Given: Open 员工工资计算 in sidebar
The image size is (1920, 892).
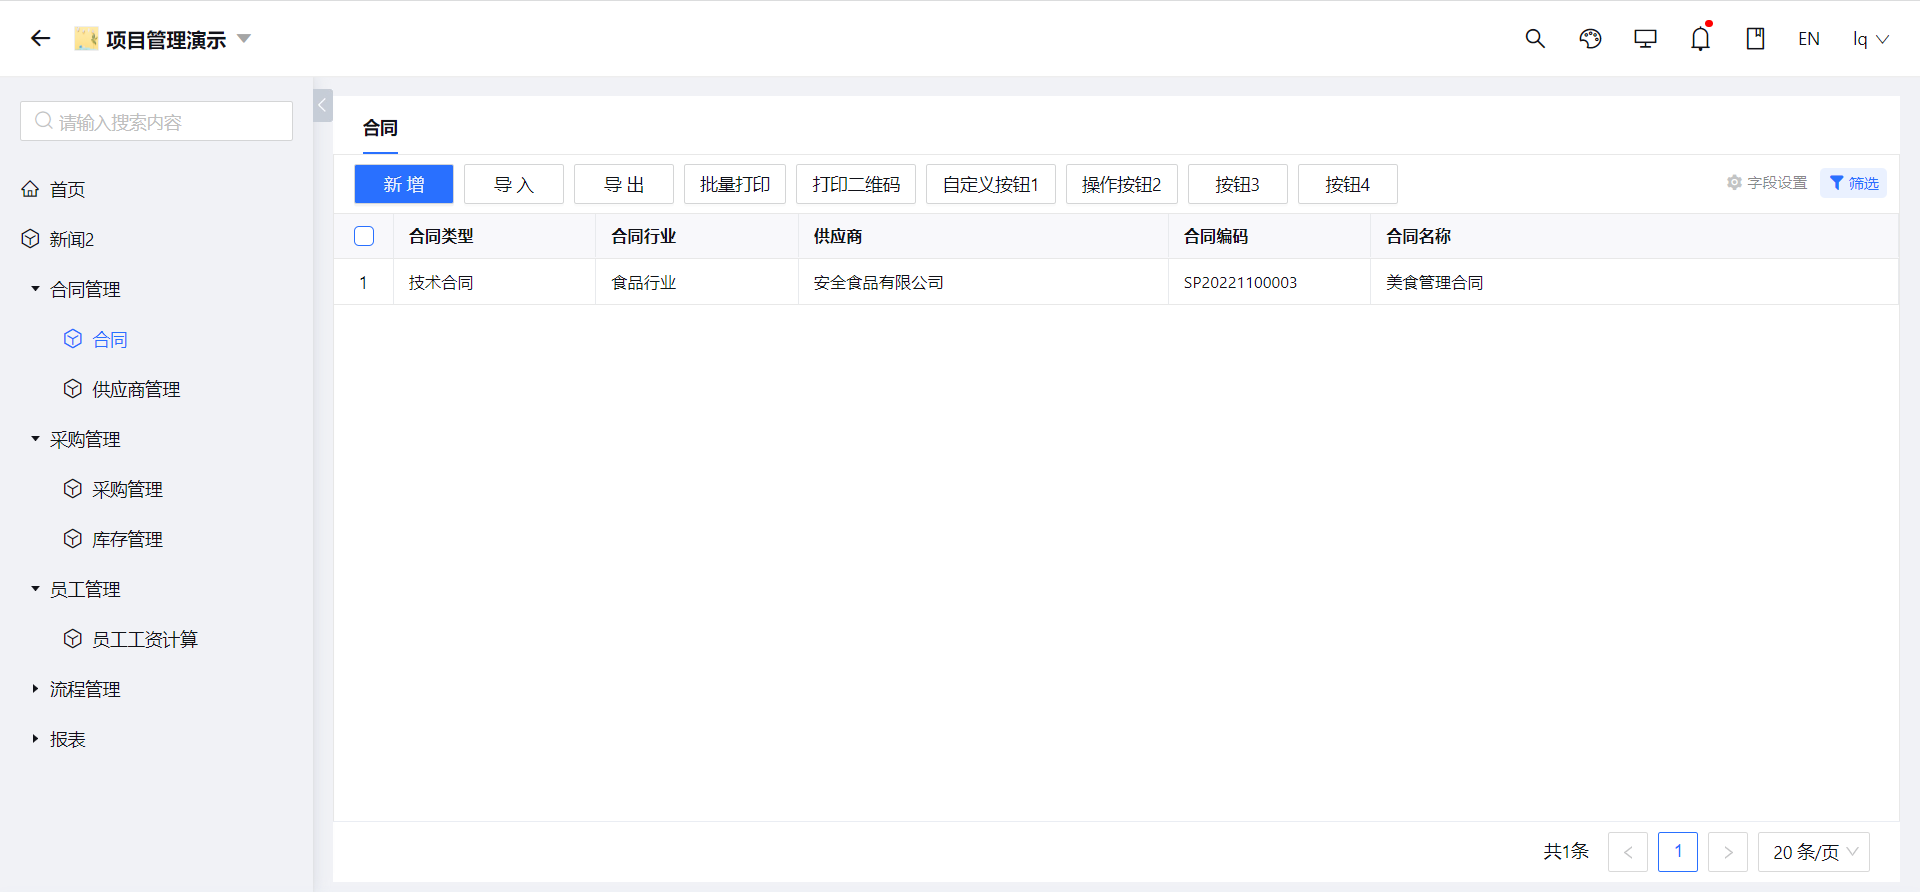Looking at the screenshot, I should pos(145,639).
